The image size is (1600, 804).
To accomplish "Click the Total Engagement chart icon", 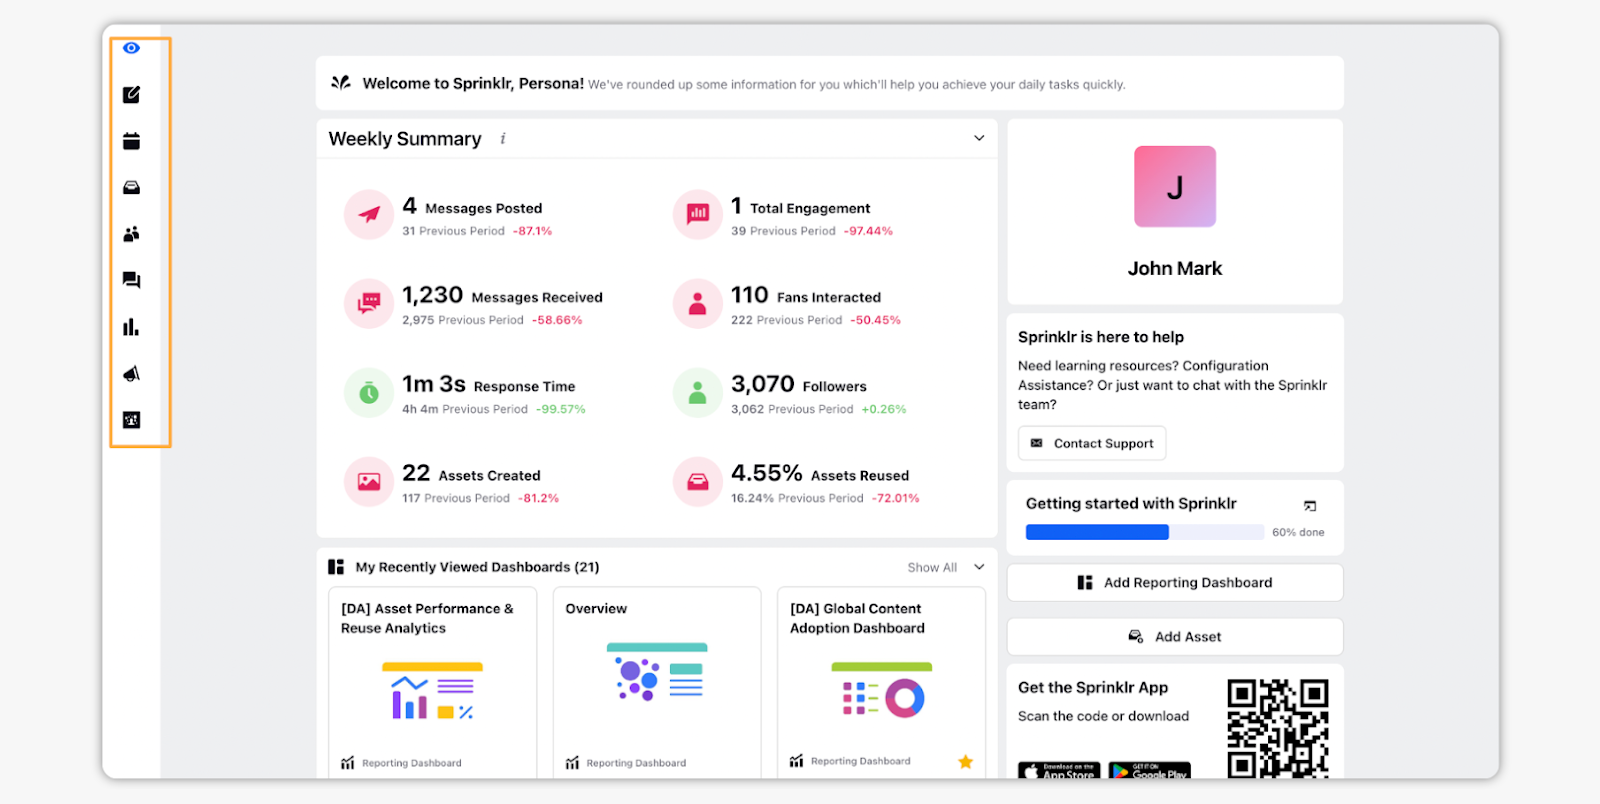I will click(698, 214).
